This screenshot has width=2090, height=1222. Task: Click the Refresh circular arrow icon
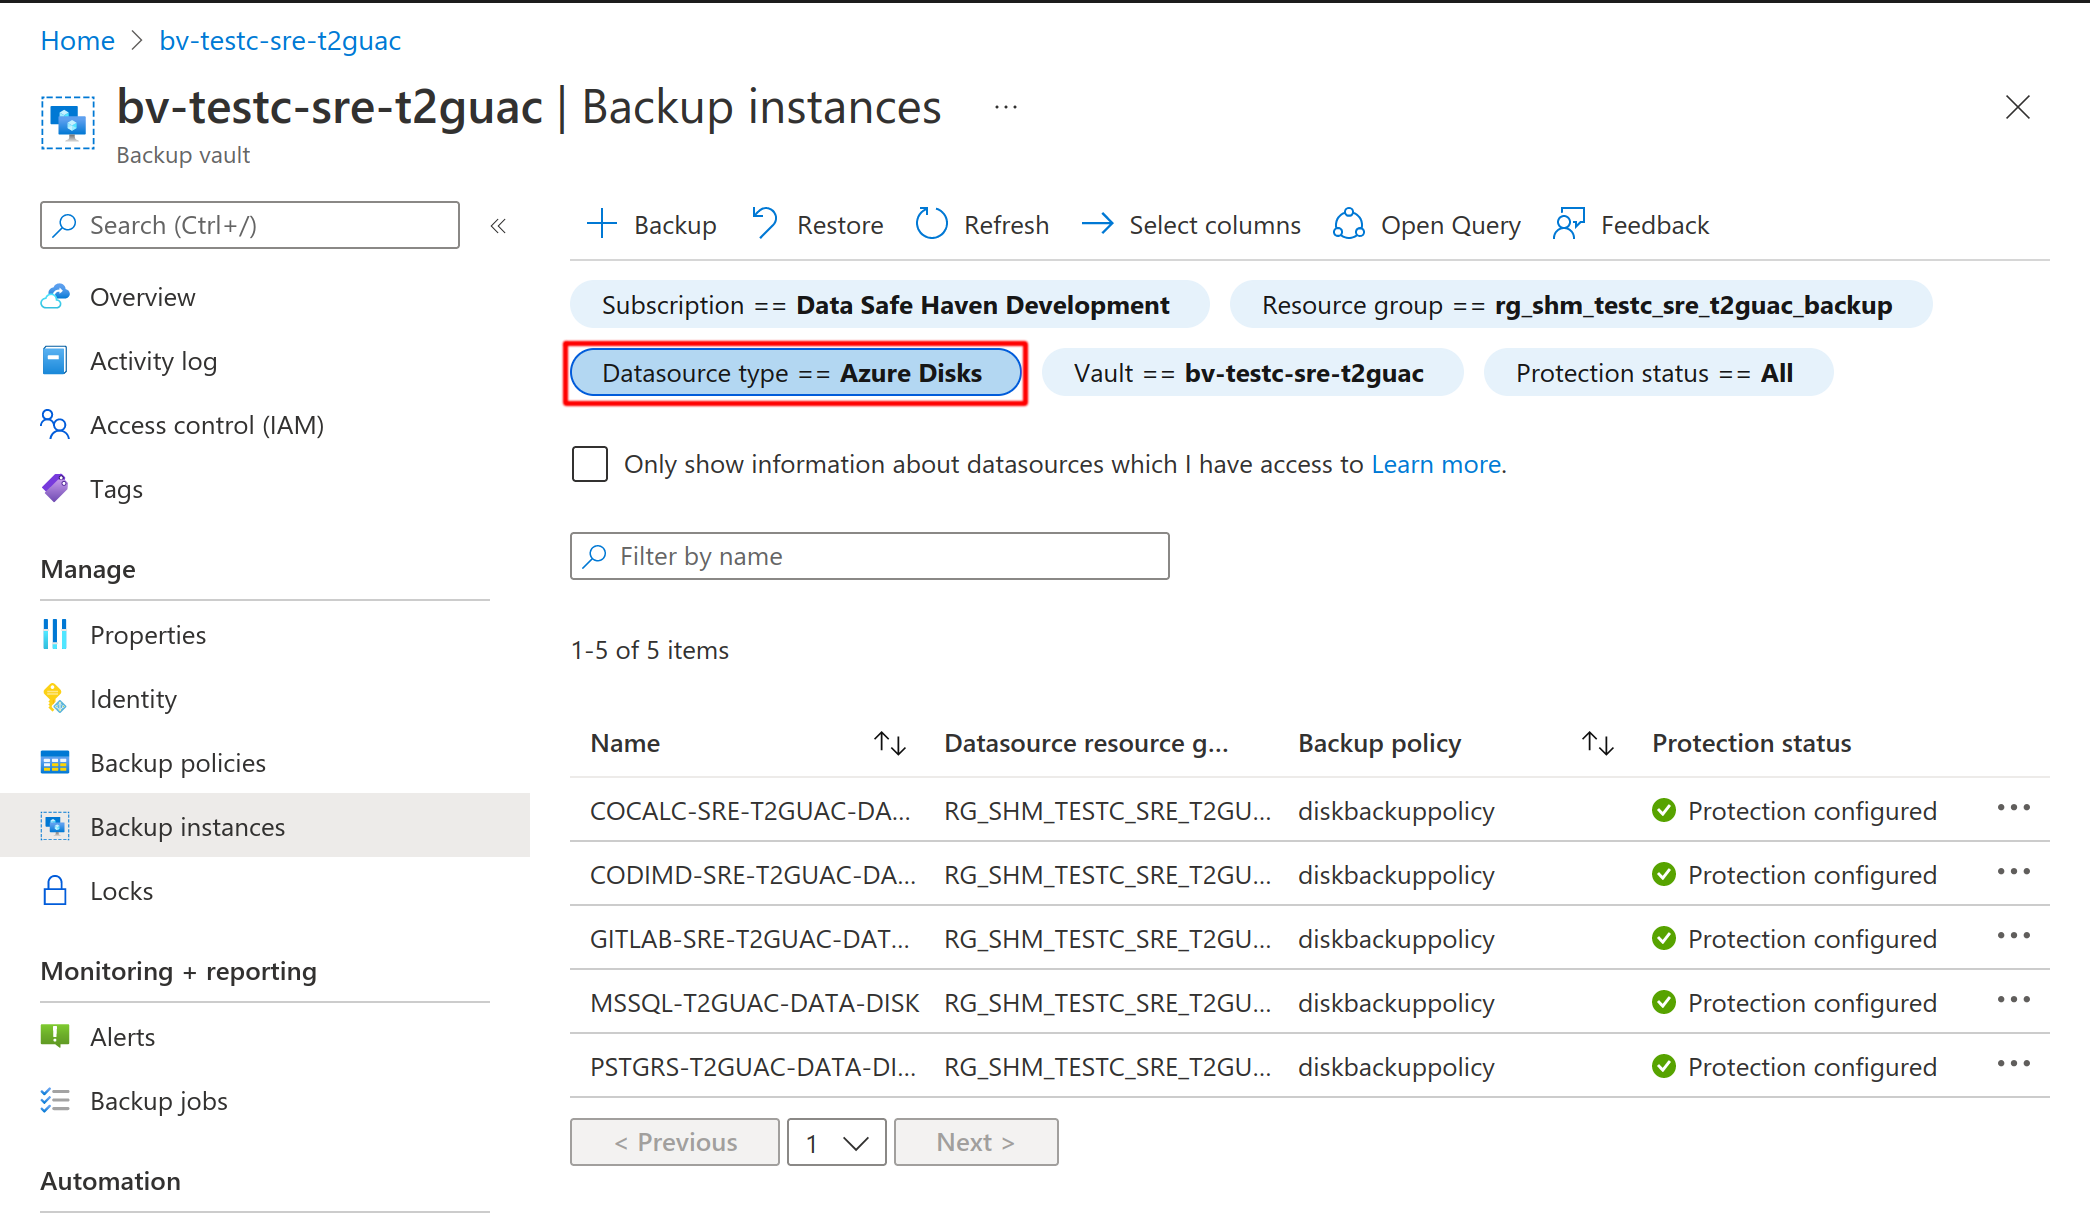pyautogui.click(x=931, y=224)
